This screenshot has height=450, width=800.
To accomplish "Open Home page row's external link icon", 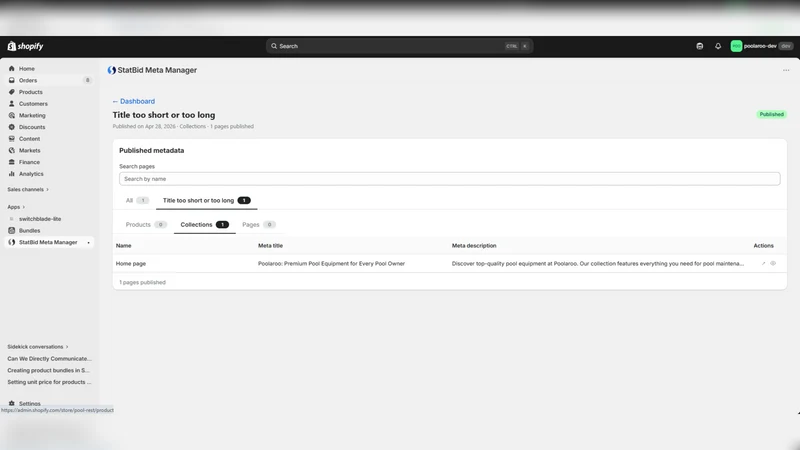I will [x=763, y=264].
